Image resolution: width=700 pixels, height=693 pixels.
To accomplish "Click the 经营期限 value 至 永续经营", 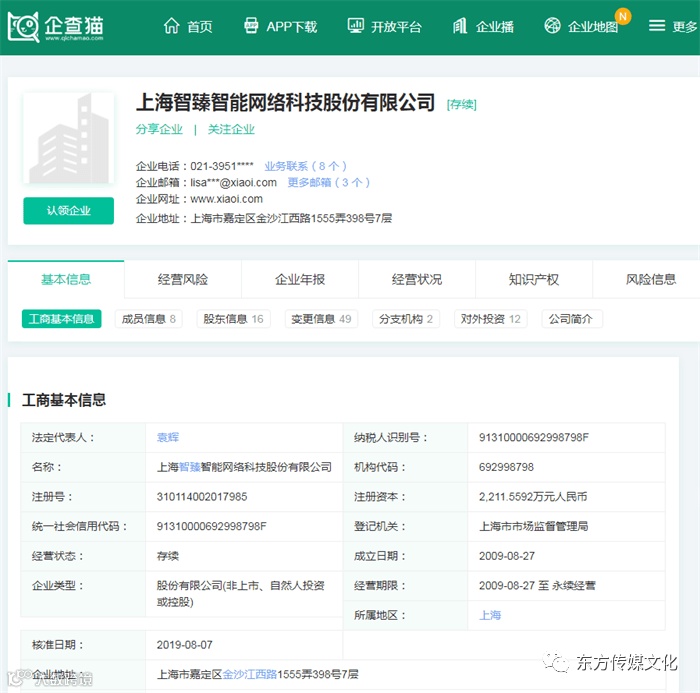I will click(538, 585).
